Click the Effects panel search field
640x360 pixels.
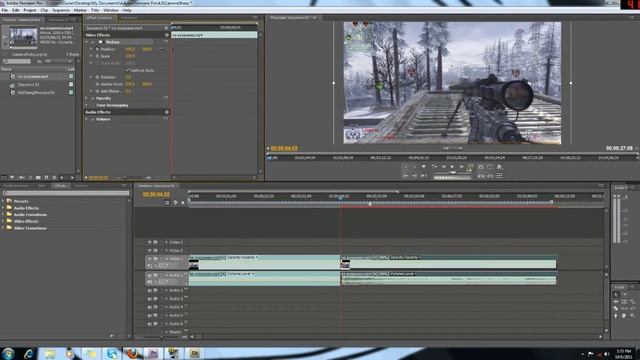coord(66,193)
